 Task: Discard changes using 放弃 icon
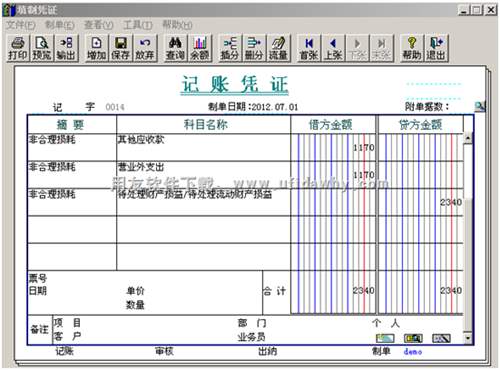(x=144, y=48)
